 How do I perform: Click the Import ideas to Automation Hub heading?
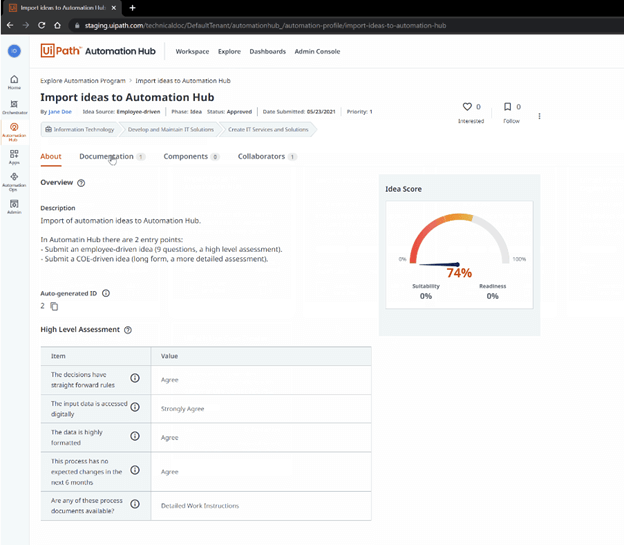pyautogui.click(x=127, y=98)
